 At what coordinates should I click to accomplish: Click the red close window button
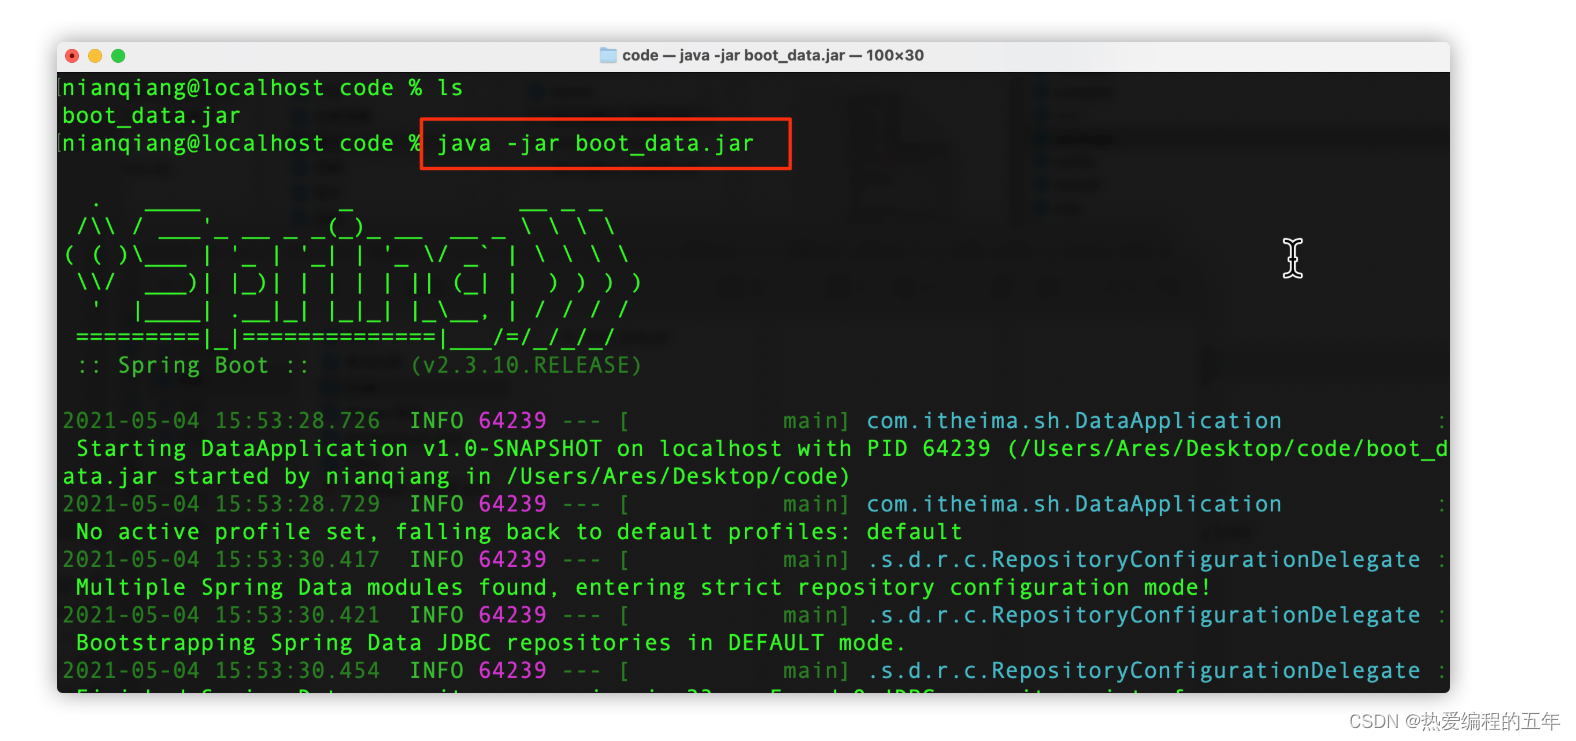click(72, 56)
